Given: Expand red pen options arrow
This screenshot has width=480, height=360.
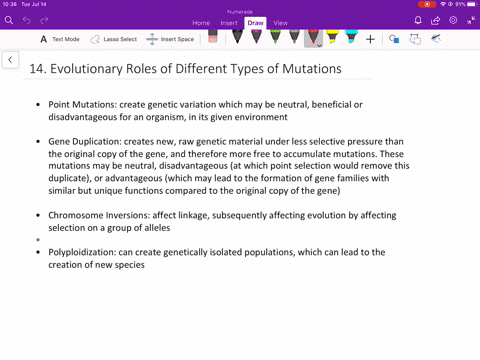Looking at the screenshot, I should pyautogui.click(x=319, y=45).
